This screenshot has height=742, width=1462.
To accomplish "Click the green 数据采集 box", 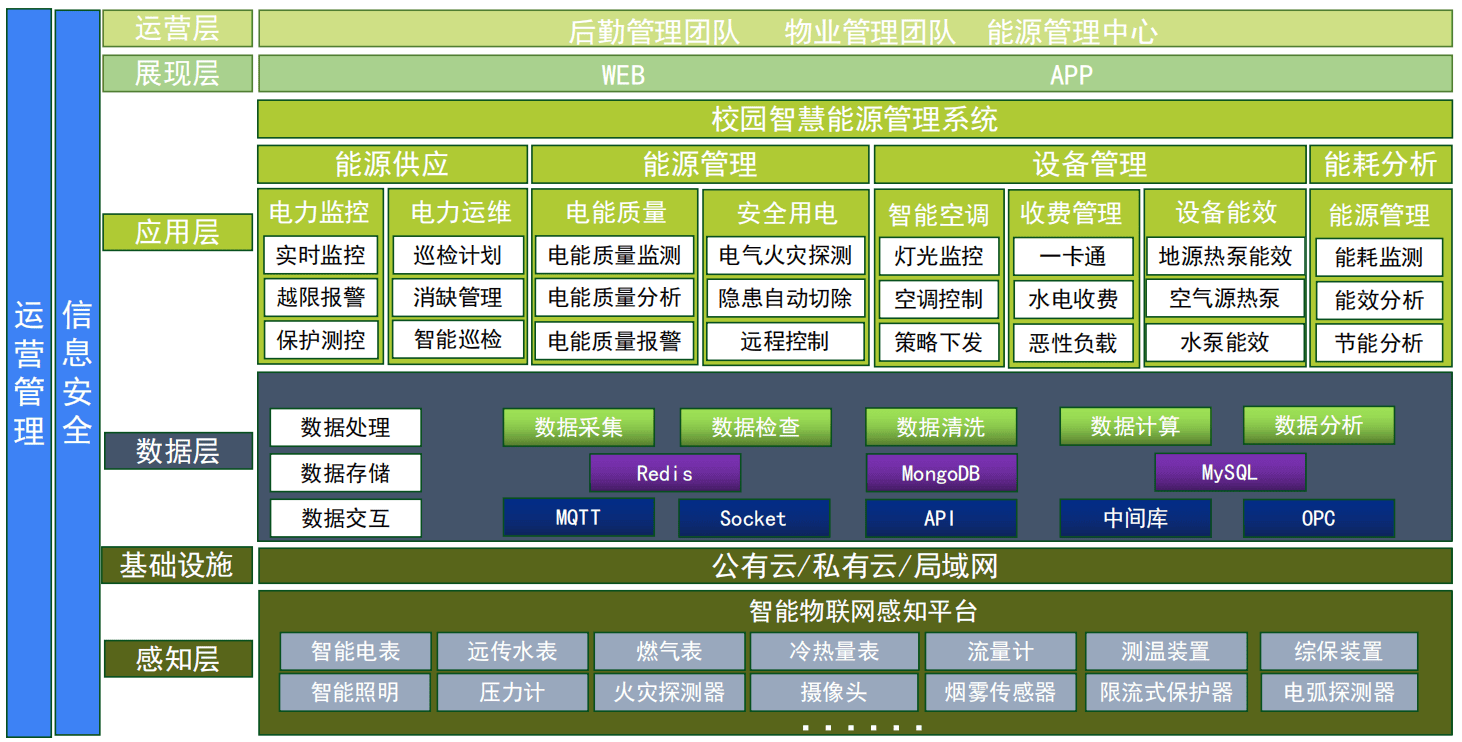I will click(x=578, y=427).
